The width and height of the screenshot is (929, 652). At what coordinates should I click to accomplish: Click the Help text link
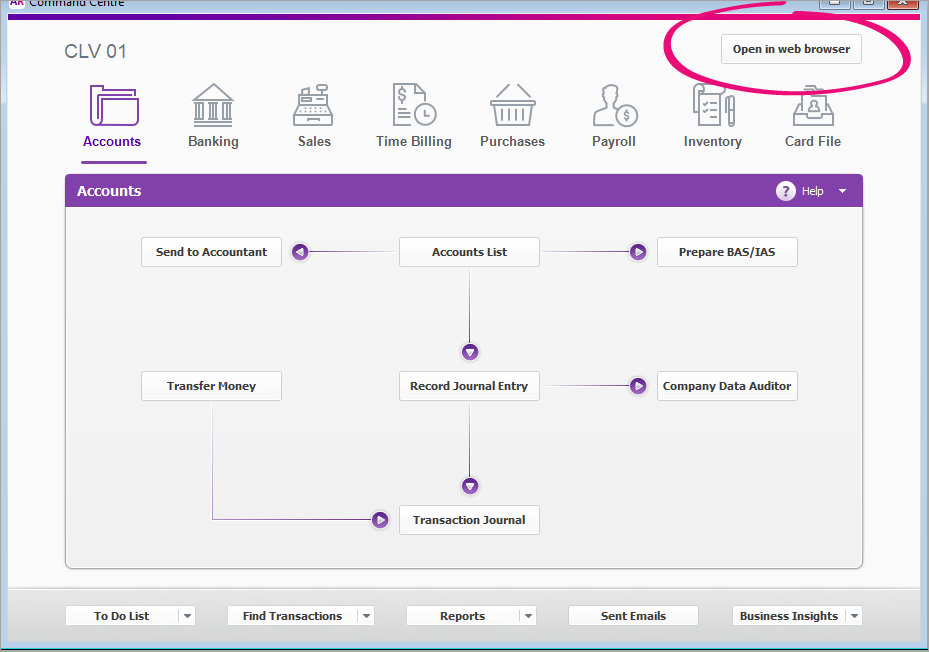pos(812,191)
